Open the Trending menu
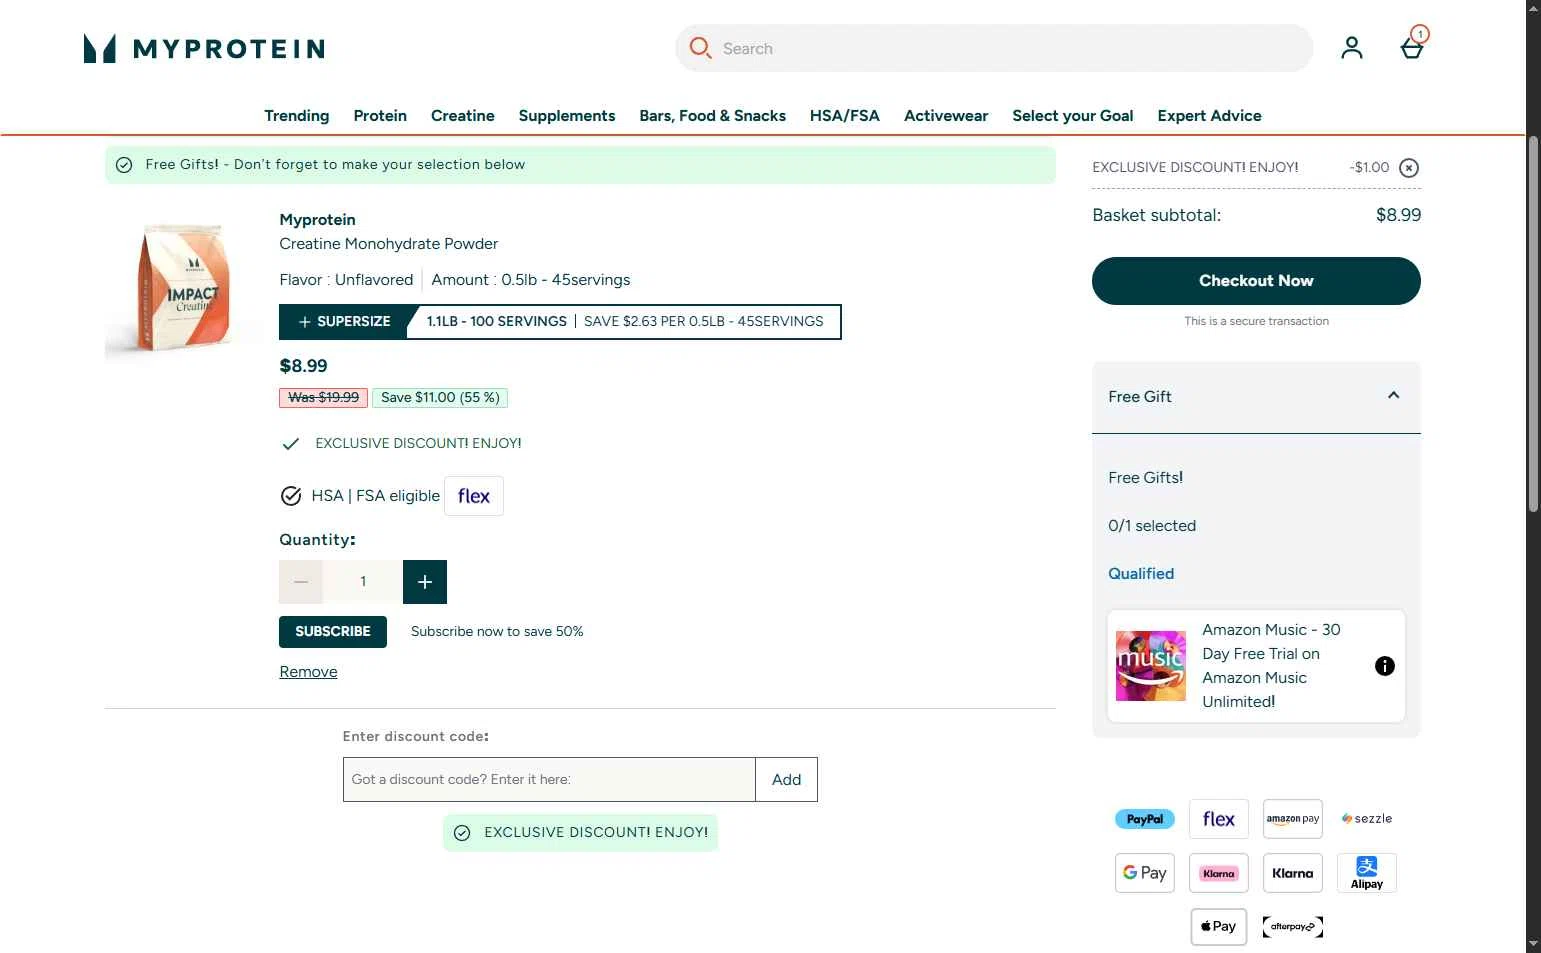This screenshot has height=953, width=1541. pyautogui.click(x=297, y=116)
